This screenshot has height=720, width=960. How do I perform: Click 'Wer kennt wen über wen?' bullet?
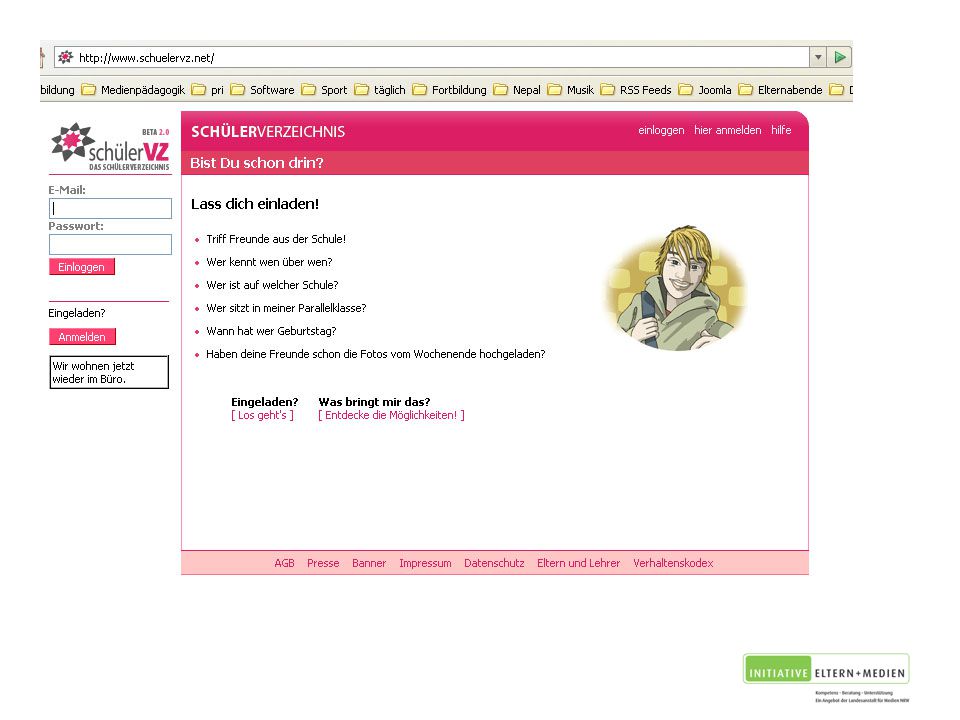(x=269, y=262)
